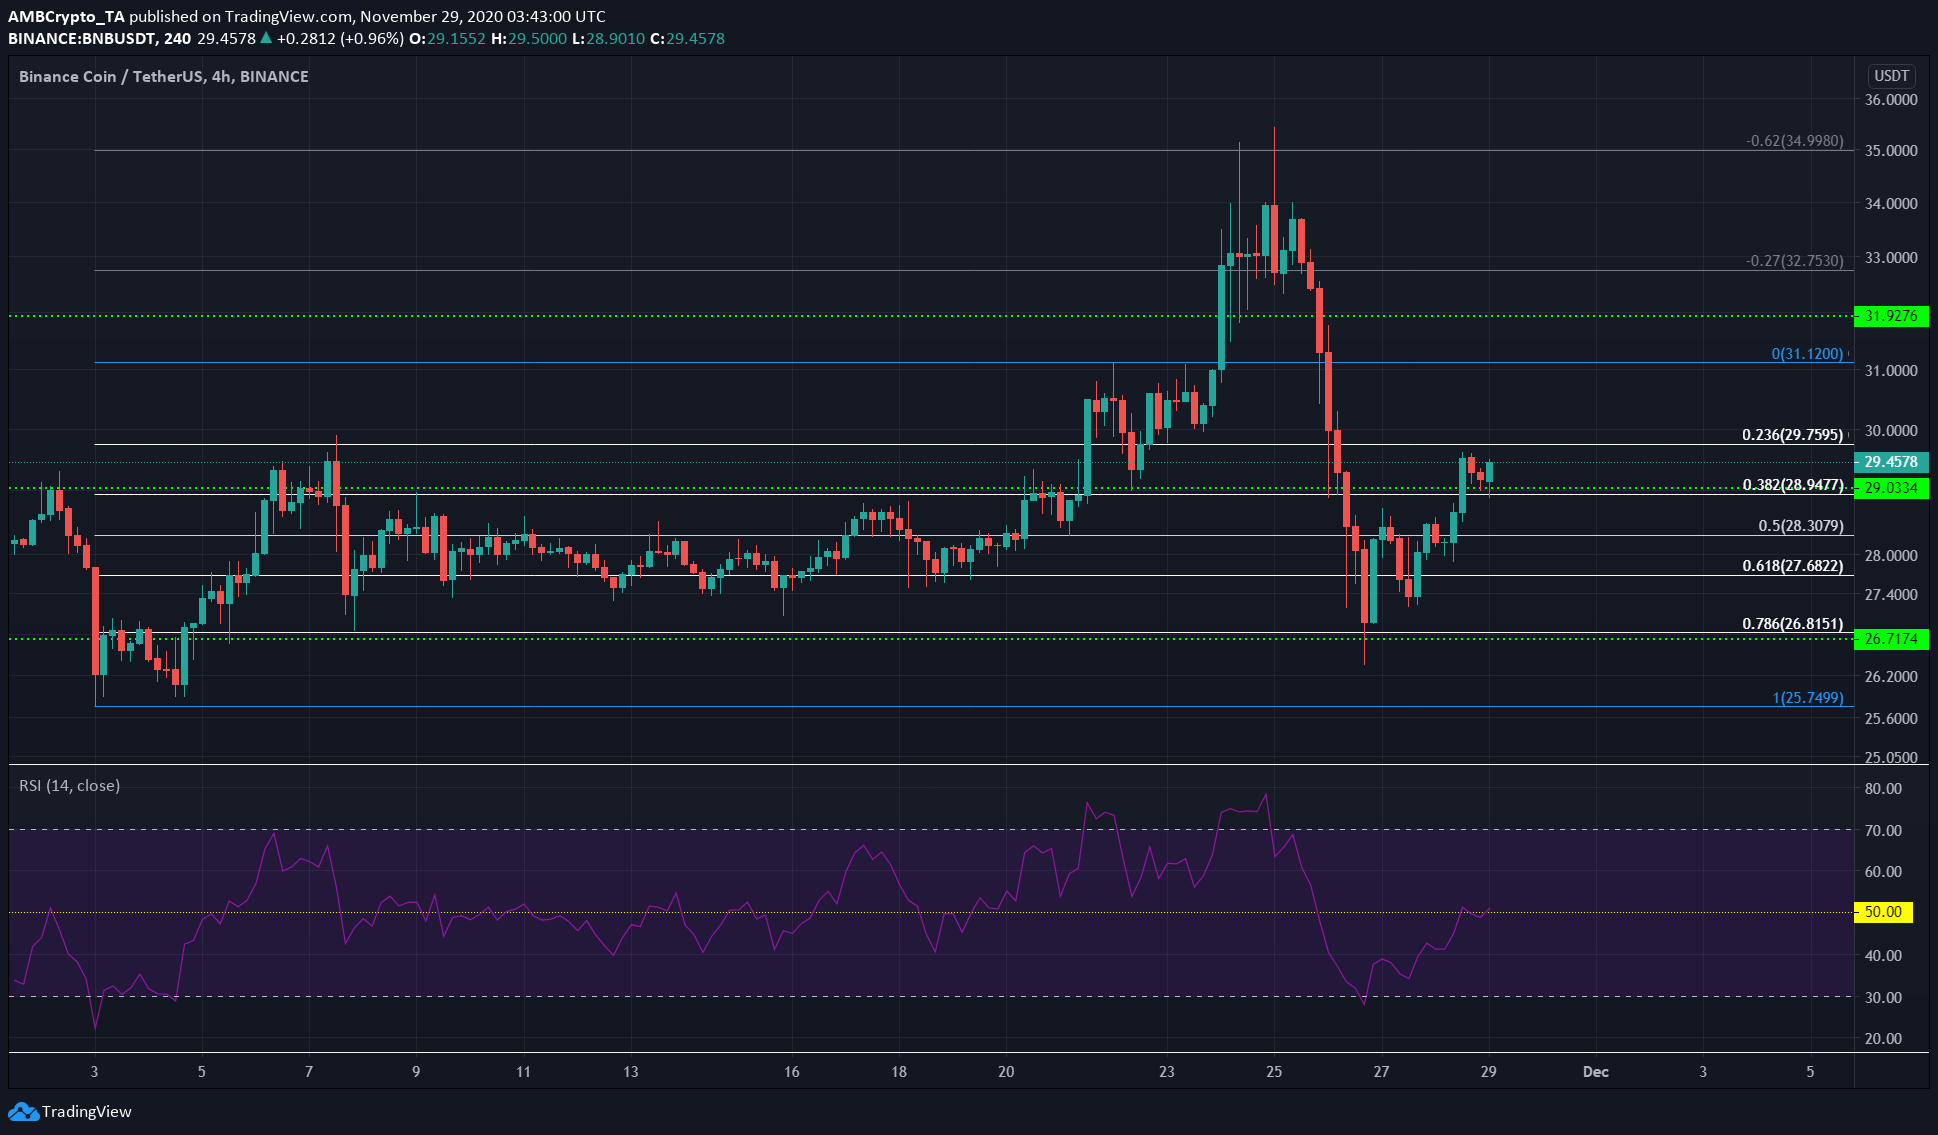Click the 7 date on the time axis
The height and width of the screenshot is (1135, 1938).
pyautogui.click(x=309, y=1072)
